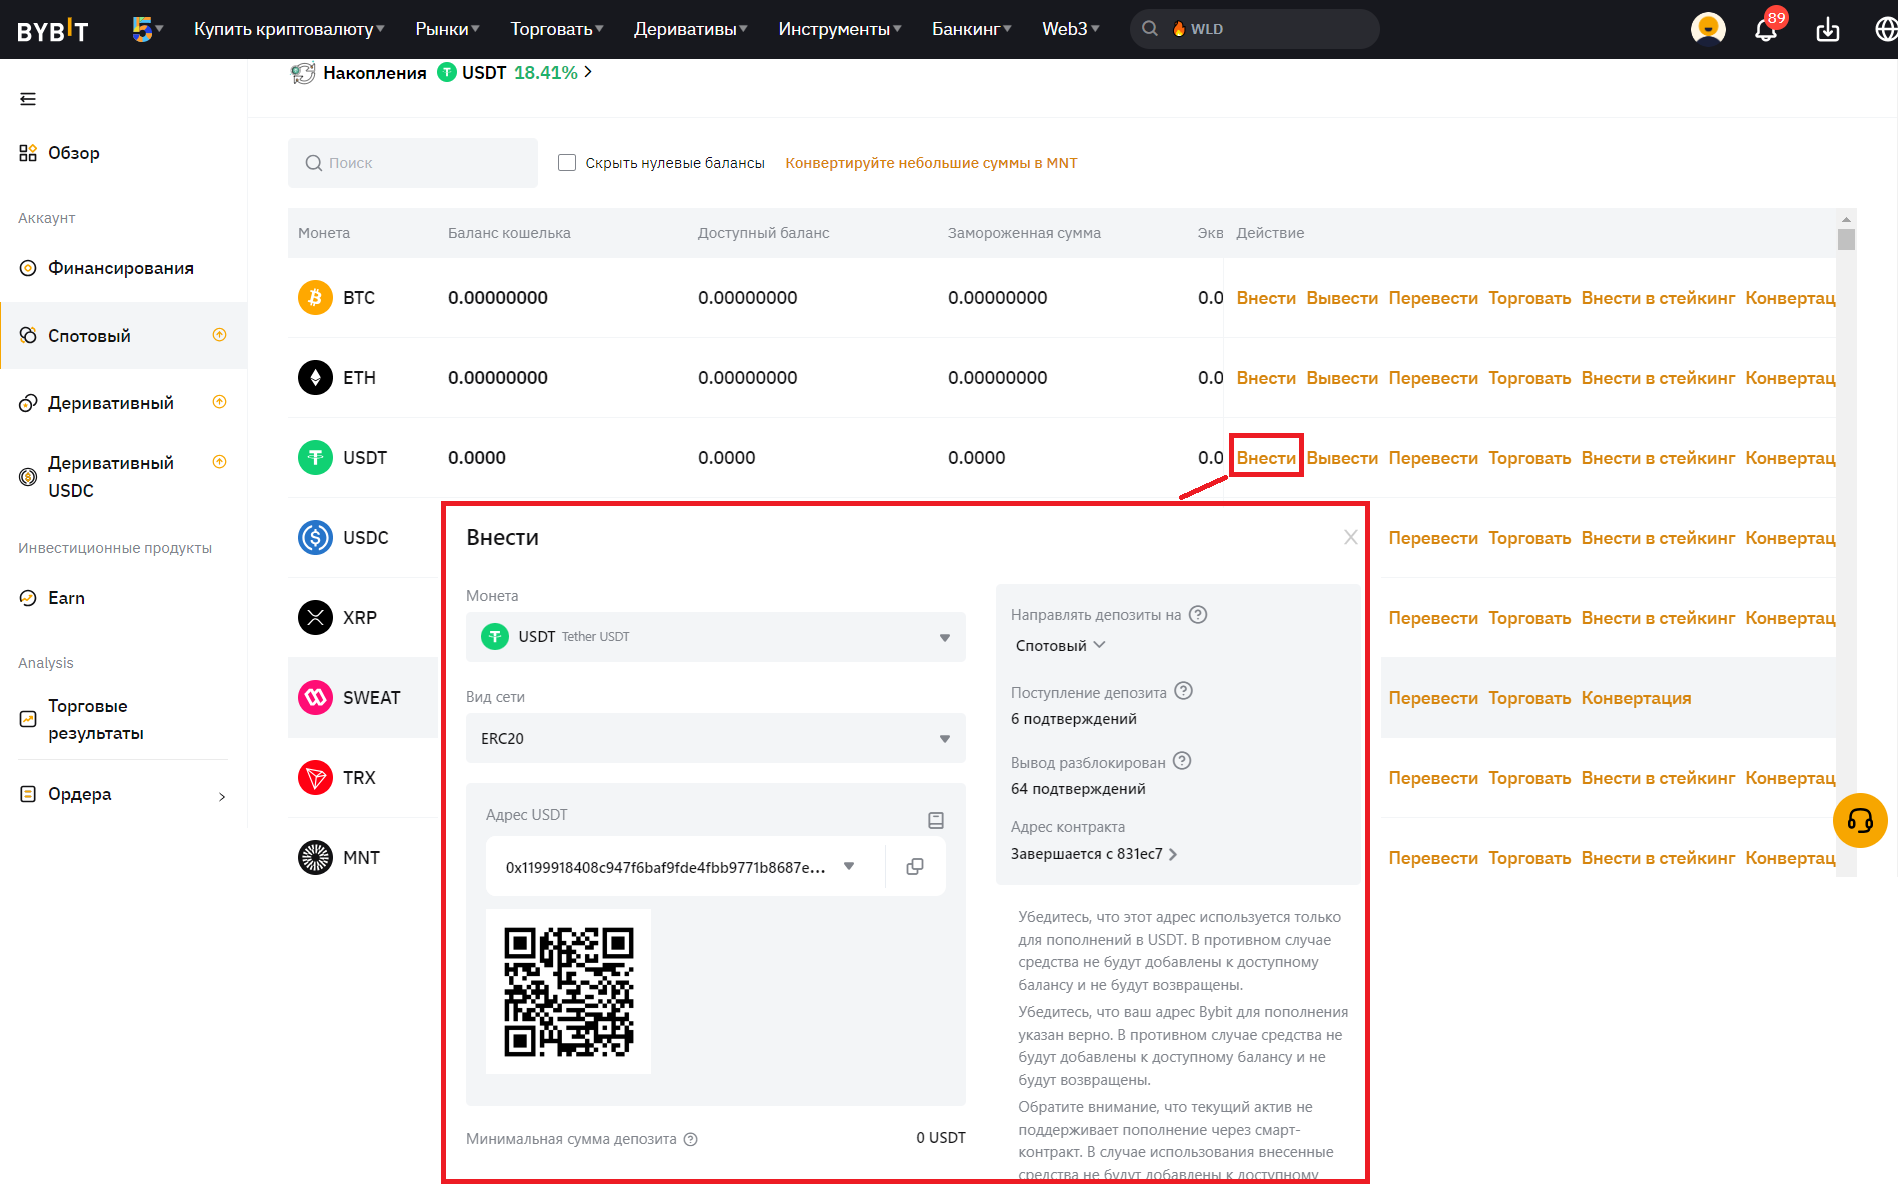Collapse the left sidebar menu icon
This screenshot has height=1198, width=1898.
point(28,99)
